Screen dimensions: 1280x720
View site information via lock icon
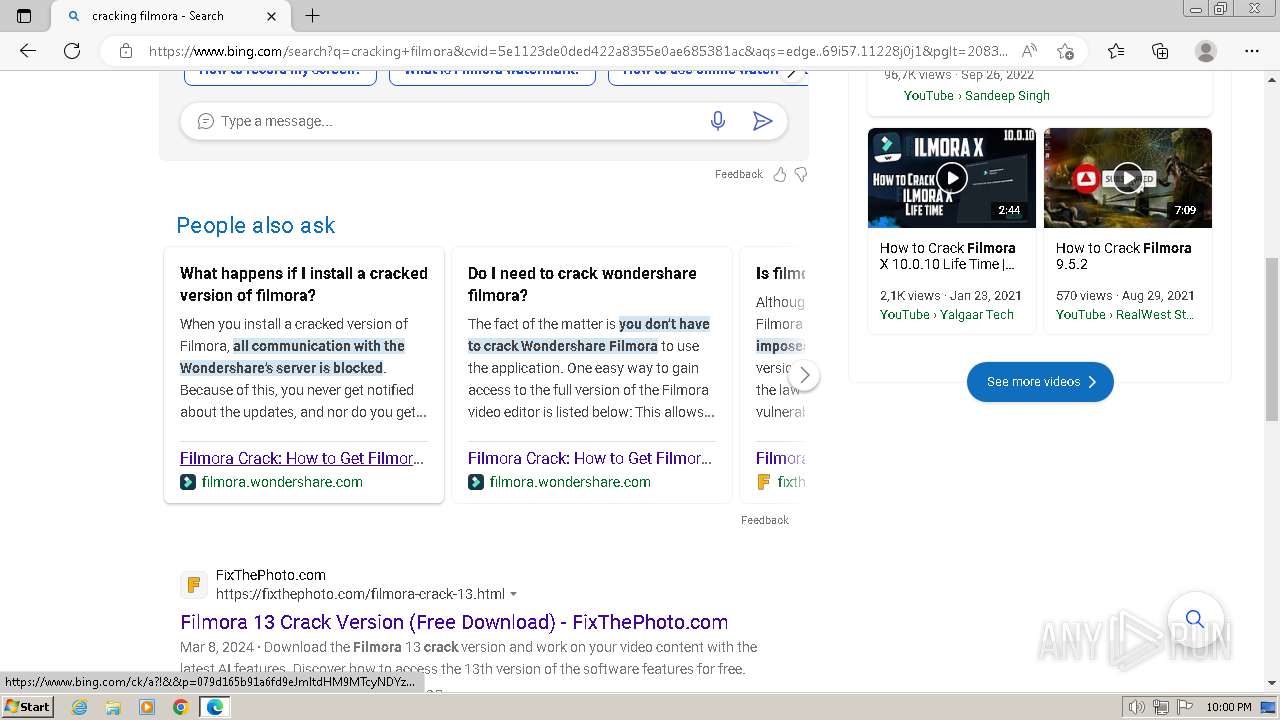pyautogui.click(x=126, y=51)
